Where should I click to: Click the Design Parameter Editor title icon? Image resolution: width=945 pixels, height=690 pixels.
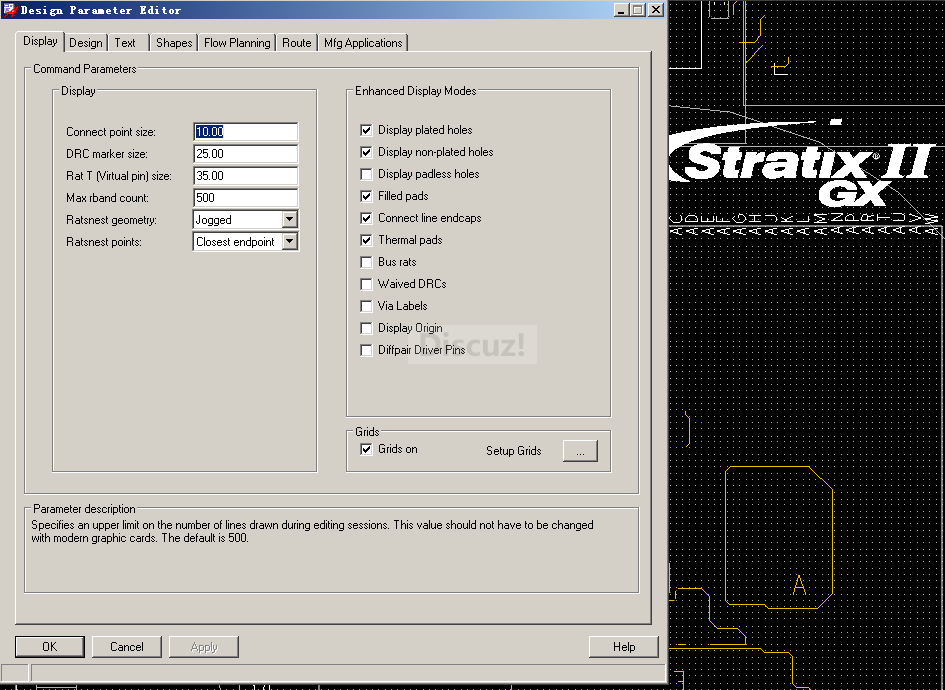point(10,10)
